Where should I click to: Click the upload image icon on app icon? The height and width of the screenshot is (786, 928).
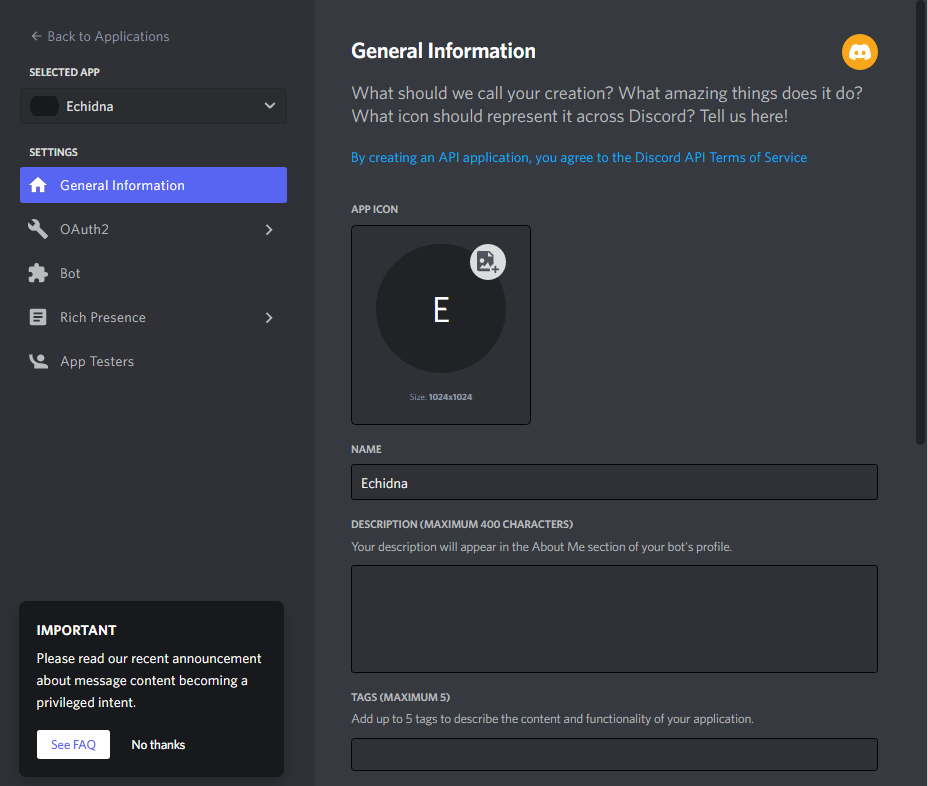[488, 262]
